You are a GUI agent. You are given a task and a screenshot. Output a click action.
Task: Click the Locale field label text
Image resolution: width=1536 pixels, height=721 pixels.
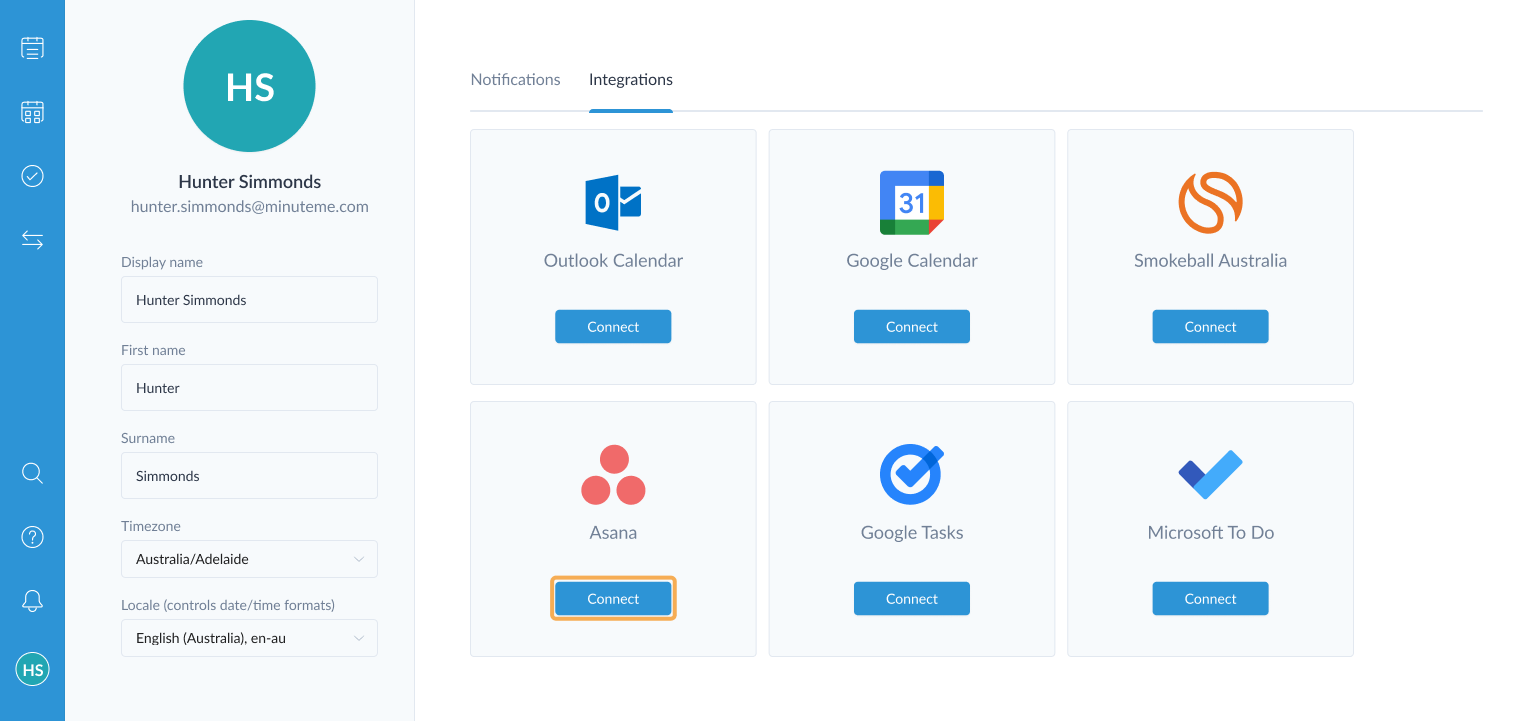(228, 605)
